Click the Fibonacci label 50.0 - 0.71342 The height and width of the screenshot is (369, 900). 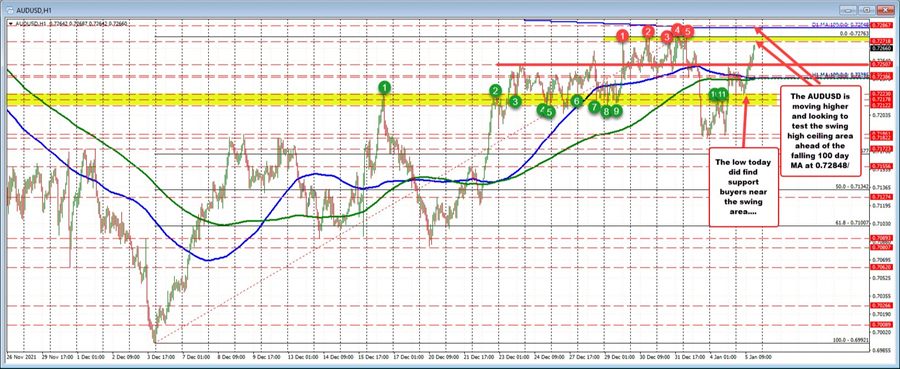pyautogui.click(x=852, y=187)
